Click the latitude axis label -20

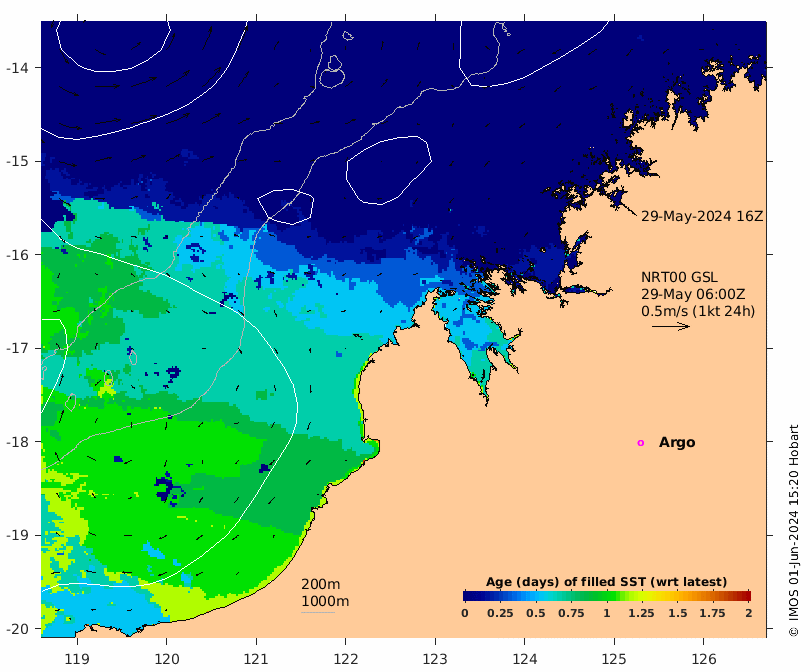tap(17, 629)
